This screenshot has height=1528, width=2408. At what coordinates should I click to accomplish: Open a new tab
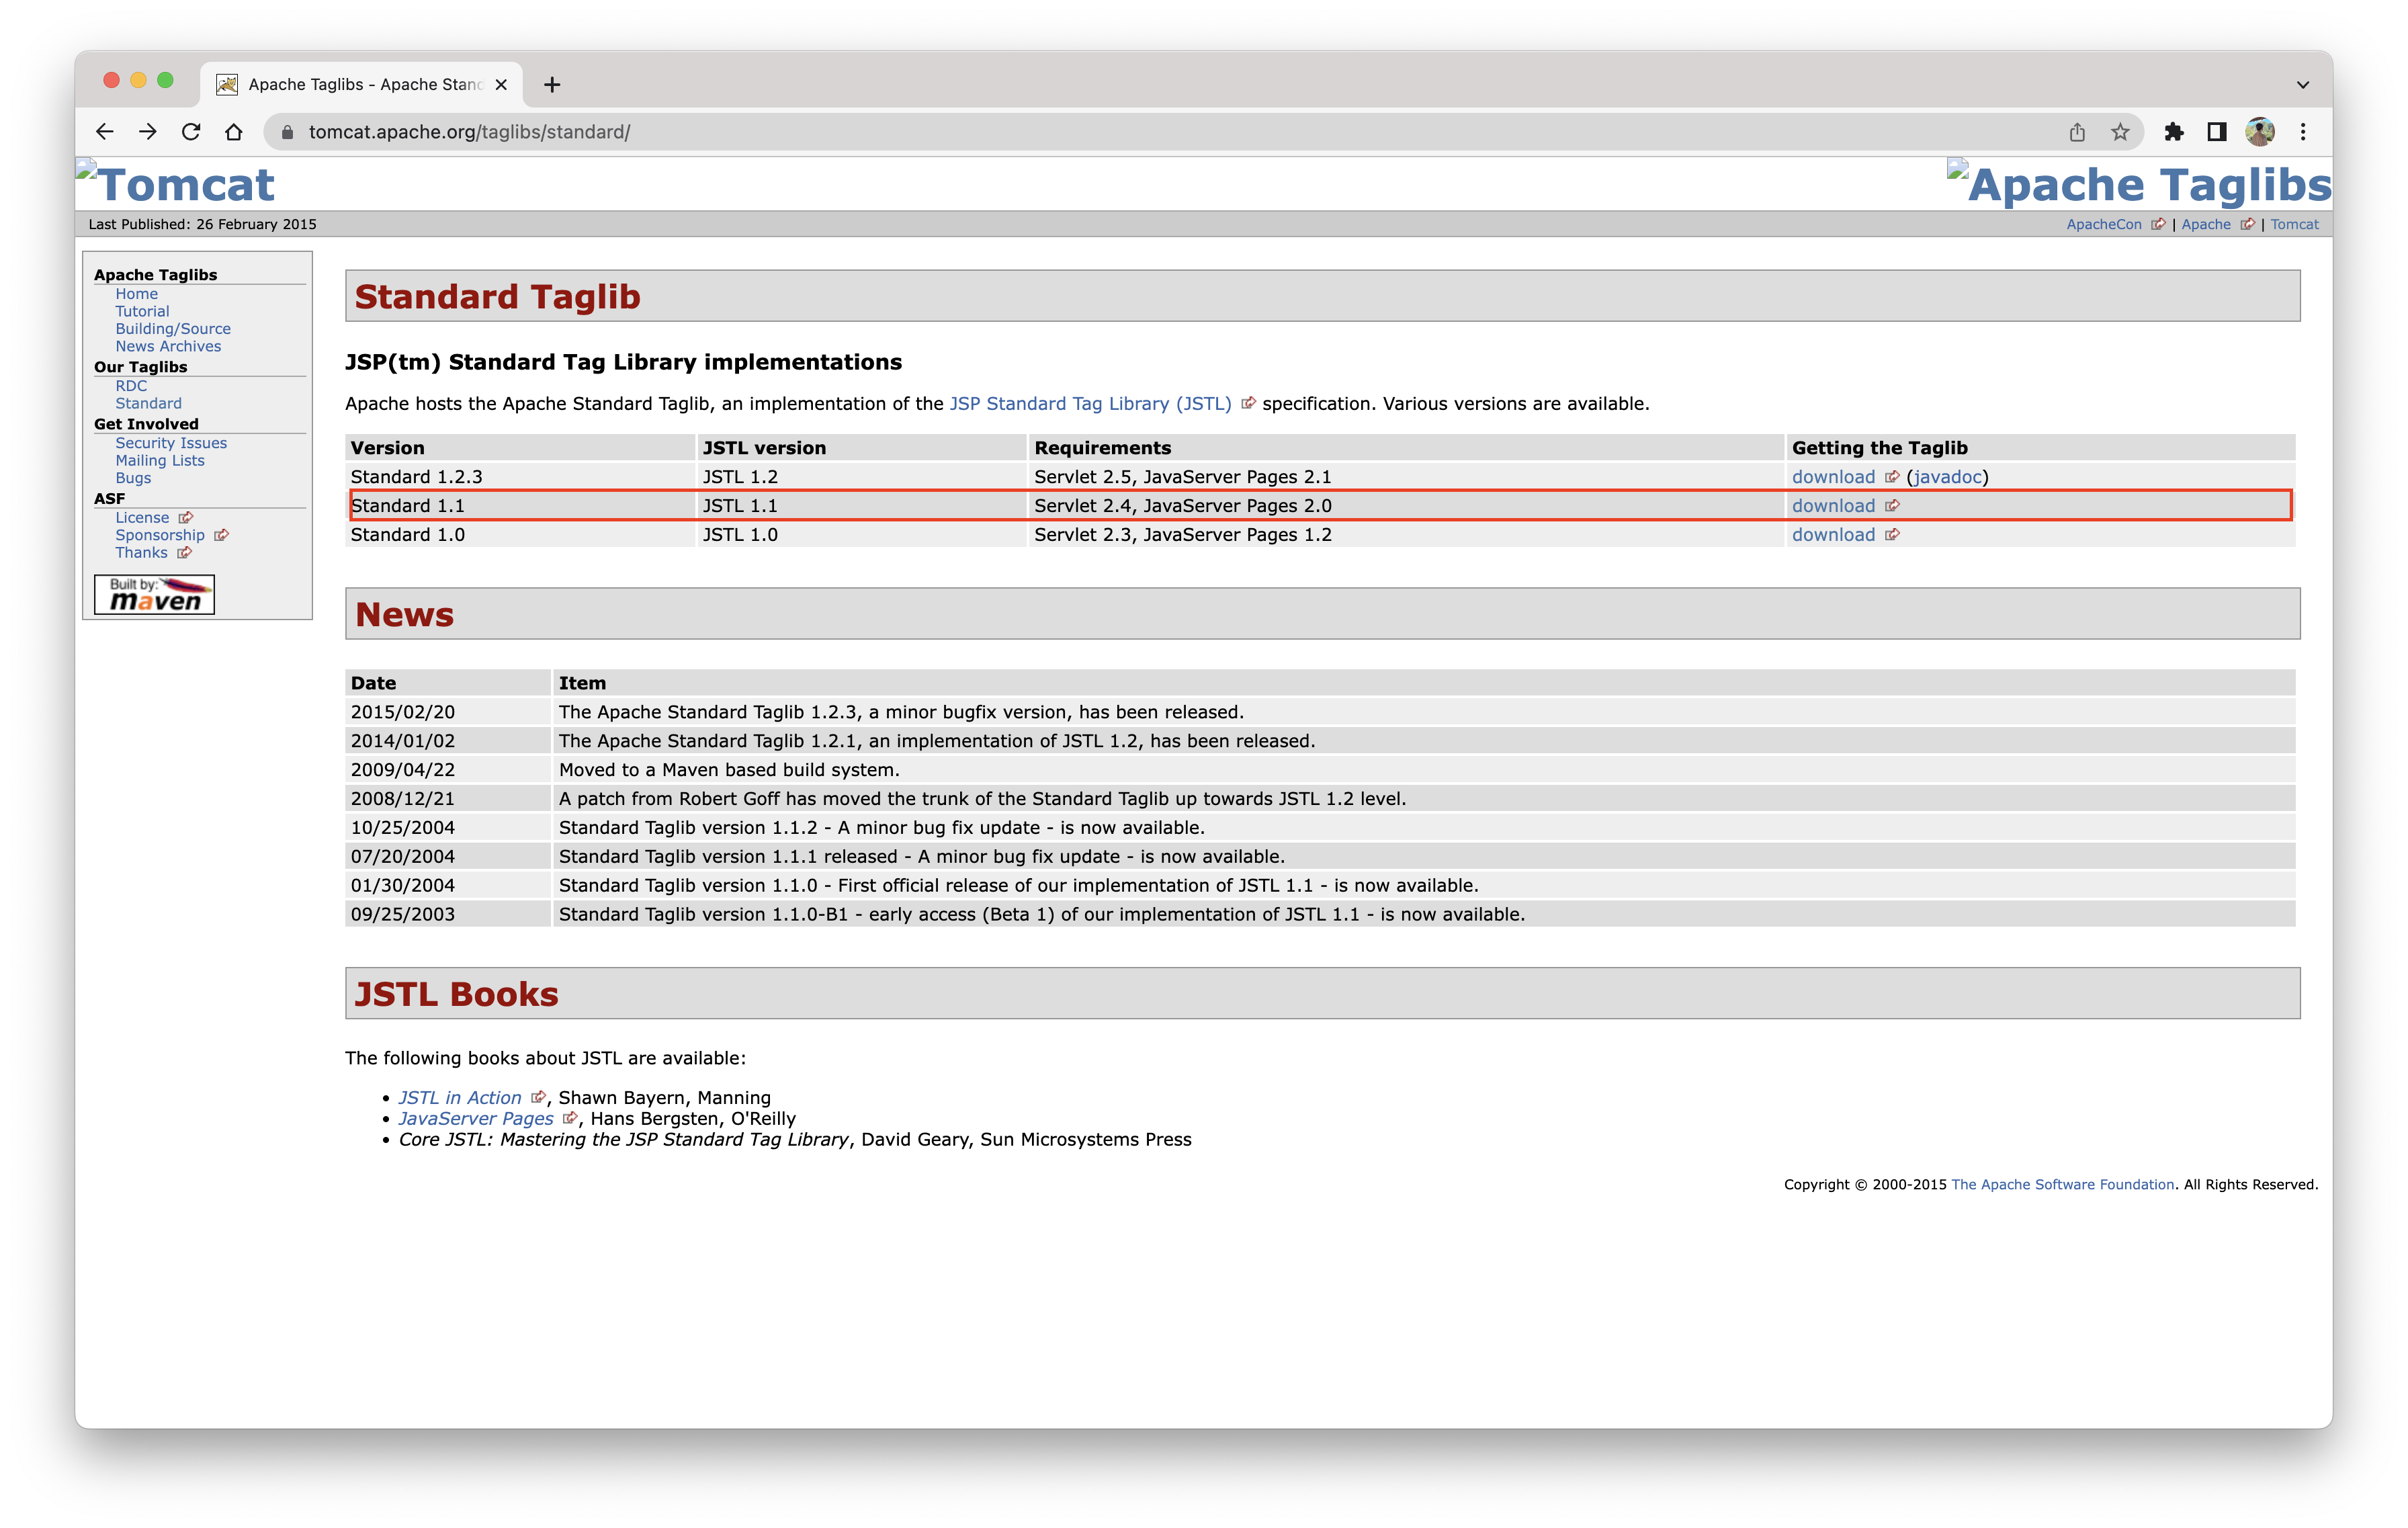(x=552, y=85)
